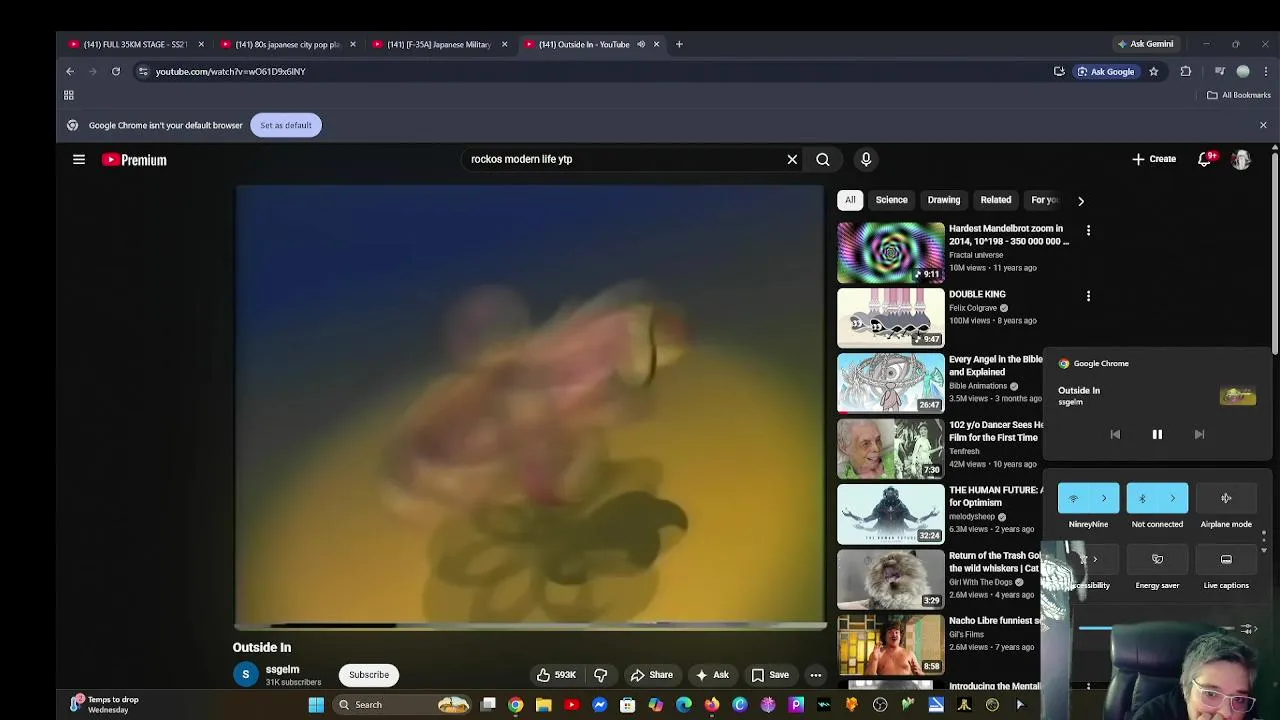
Task: Toggle Bluetooth quick setting
Action: tap(1142, 498)
